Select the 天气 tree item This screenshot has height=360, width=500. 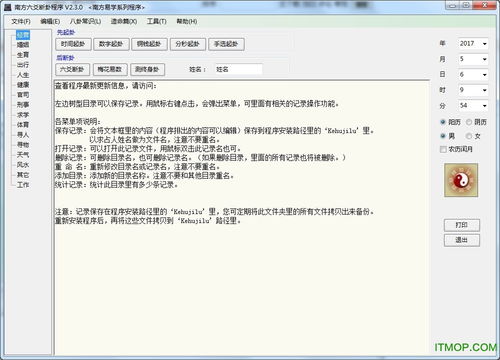pos(23,155)
